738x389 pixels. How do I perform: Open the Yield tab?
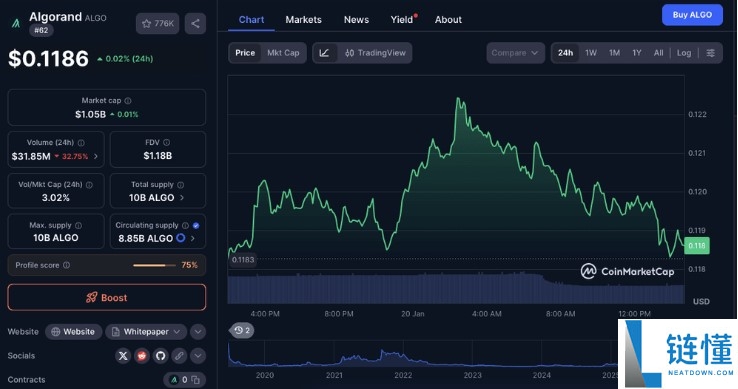(402, 20)
